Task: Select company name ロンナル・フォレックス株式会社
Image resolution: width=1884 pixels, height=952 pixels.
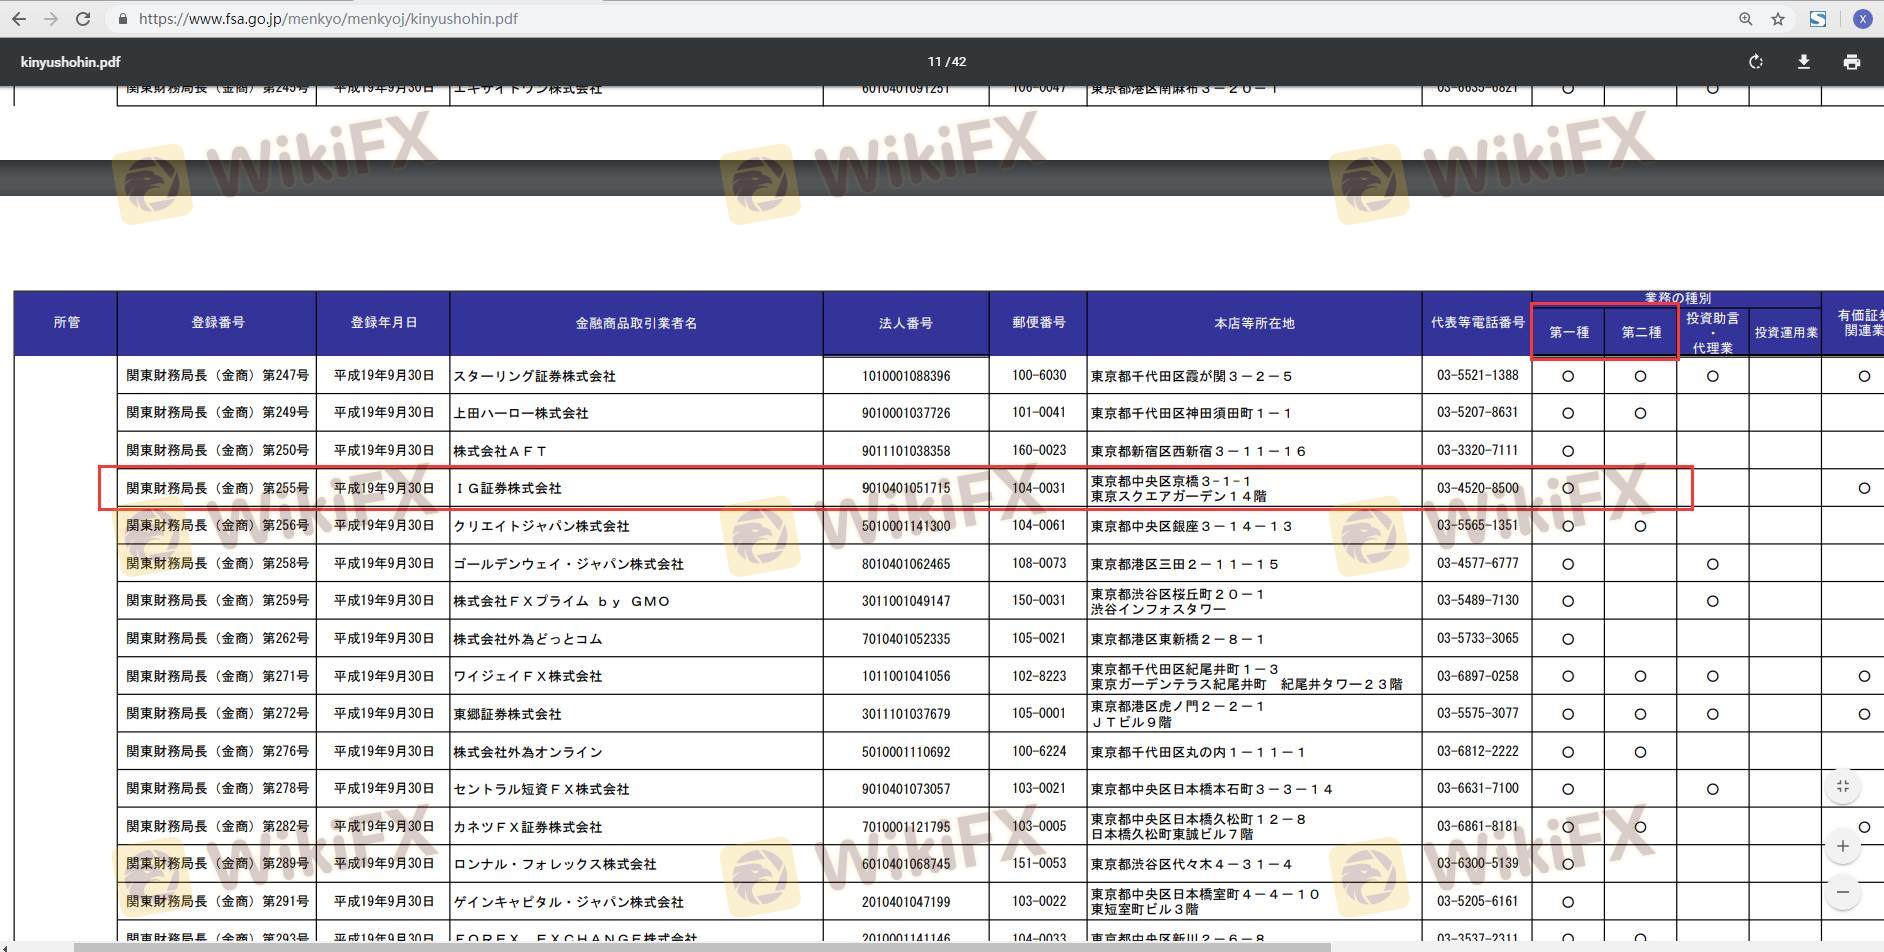Action: (554, 864)
